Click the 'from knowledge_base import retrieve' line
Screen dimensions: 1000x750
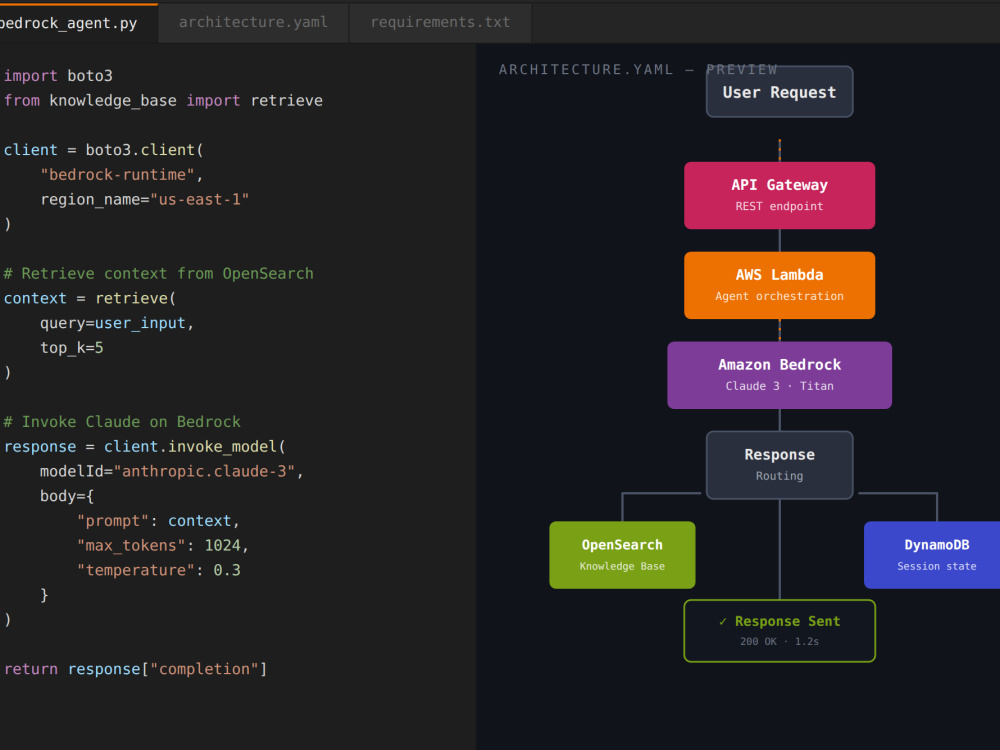pyautogui.click(x=163, y=101)
